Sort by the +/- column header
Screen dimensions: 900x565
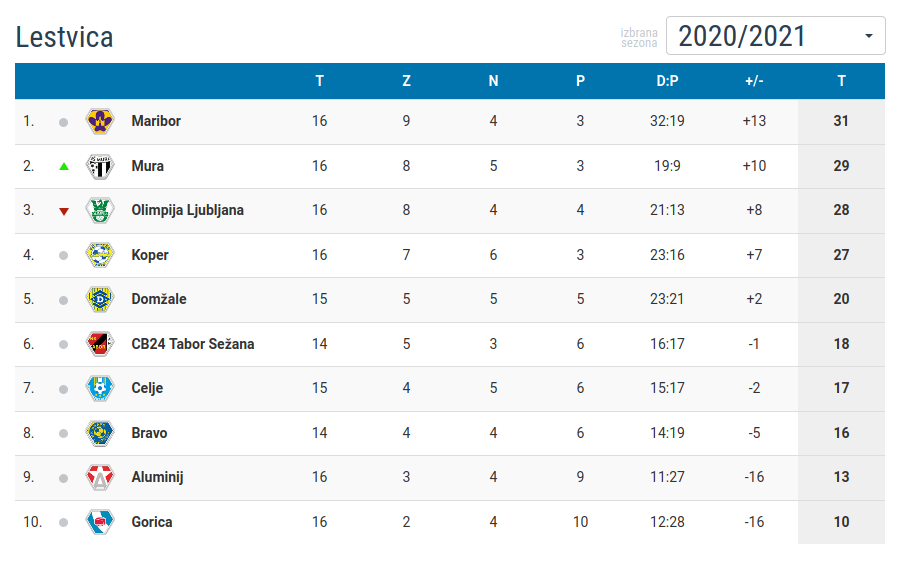[x=754, y=81]
